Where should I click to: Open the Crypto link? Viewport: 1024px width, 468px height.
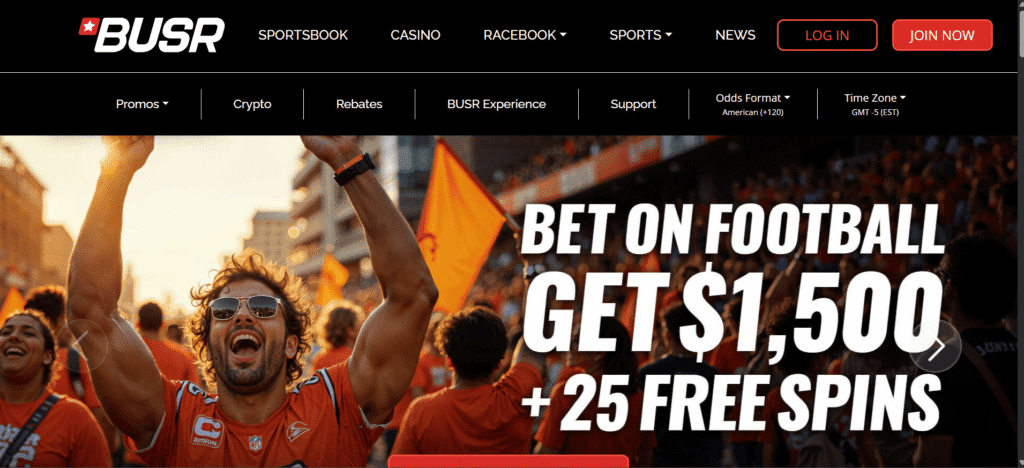coord(252,104)
